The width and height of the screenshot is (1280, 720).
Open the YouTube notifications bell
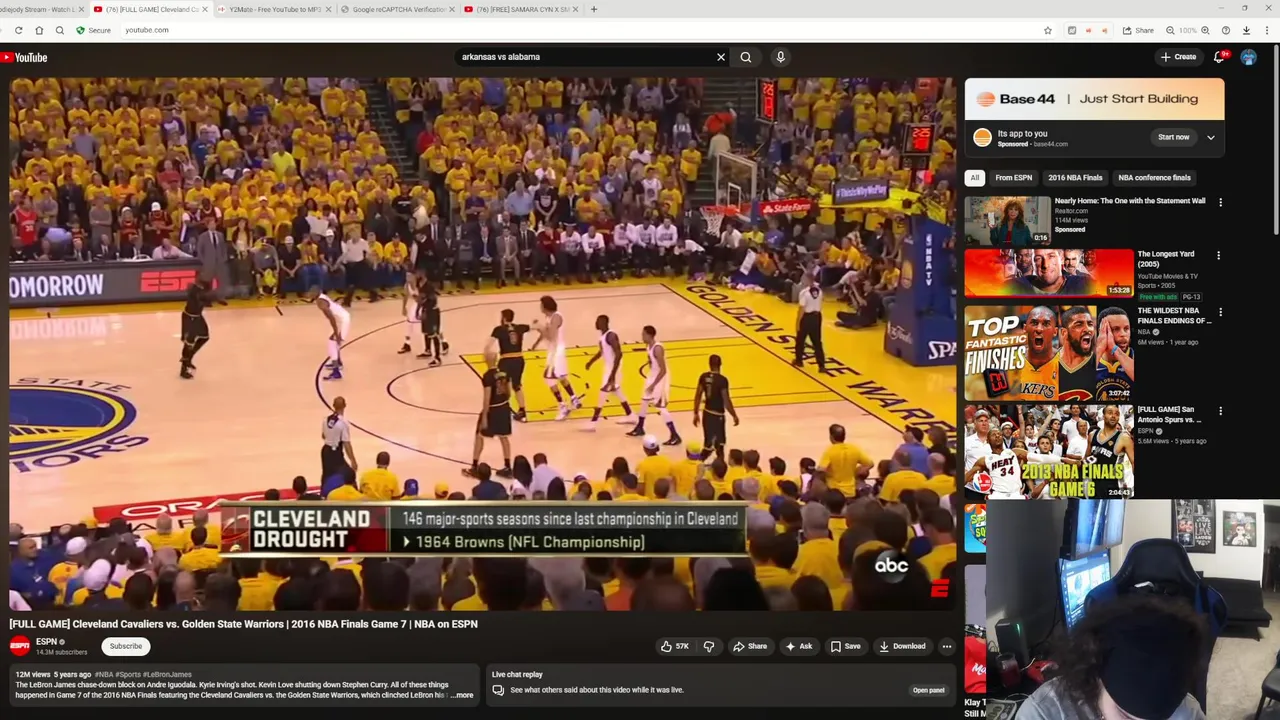pyautogui.click(x=1219, y=57)
